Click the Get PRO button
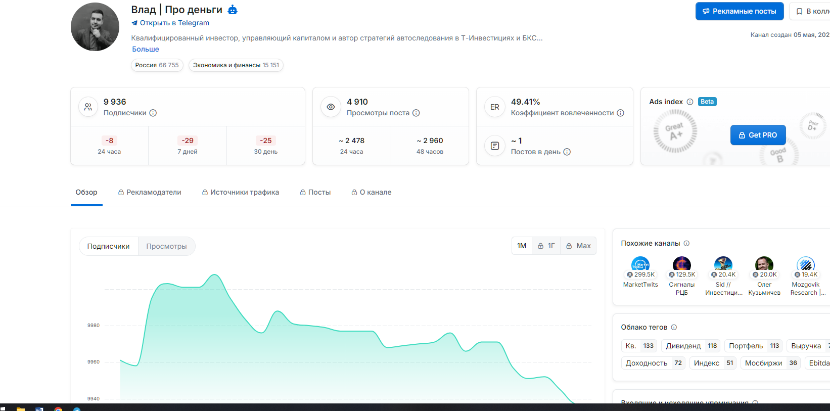The height and width of the screenshot is (411, 830). point(758,135)
